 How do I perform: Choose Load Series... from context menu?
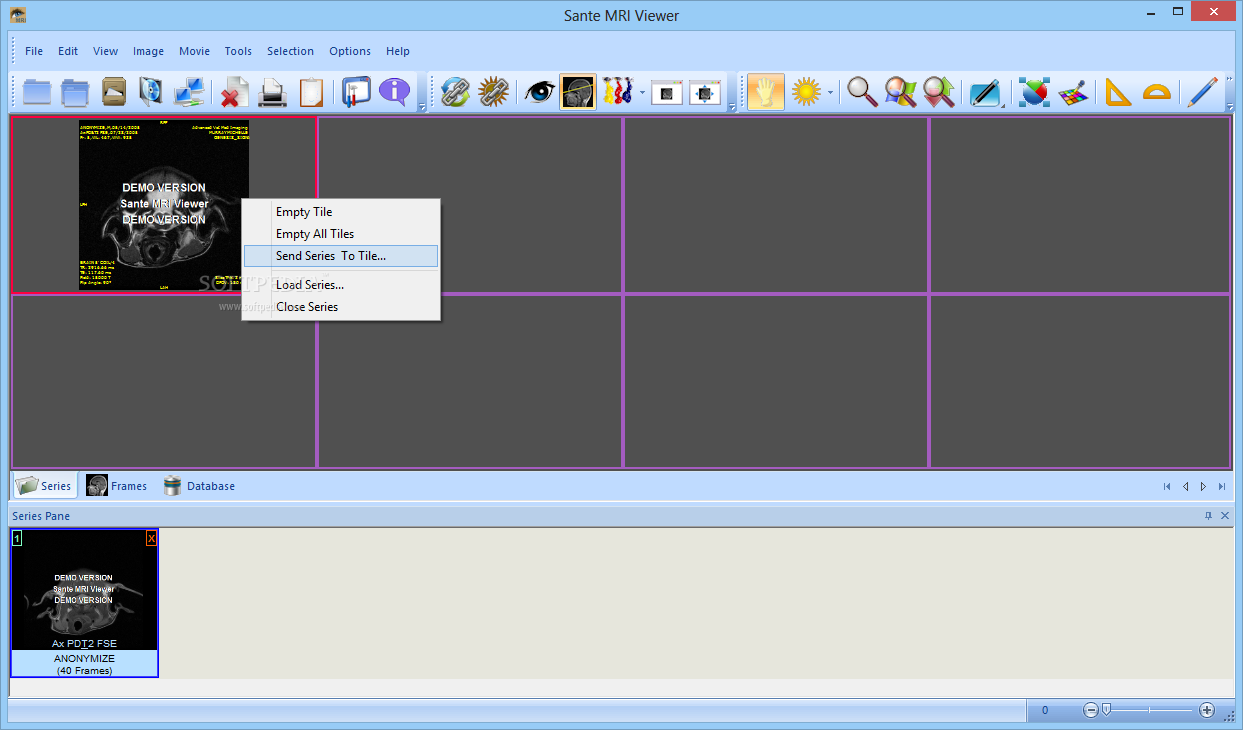coord(341,285)
